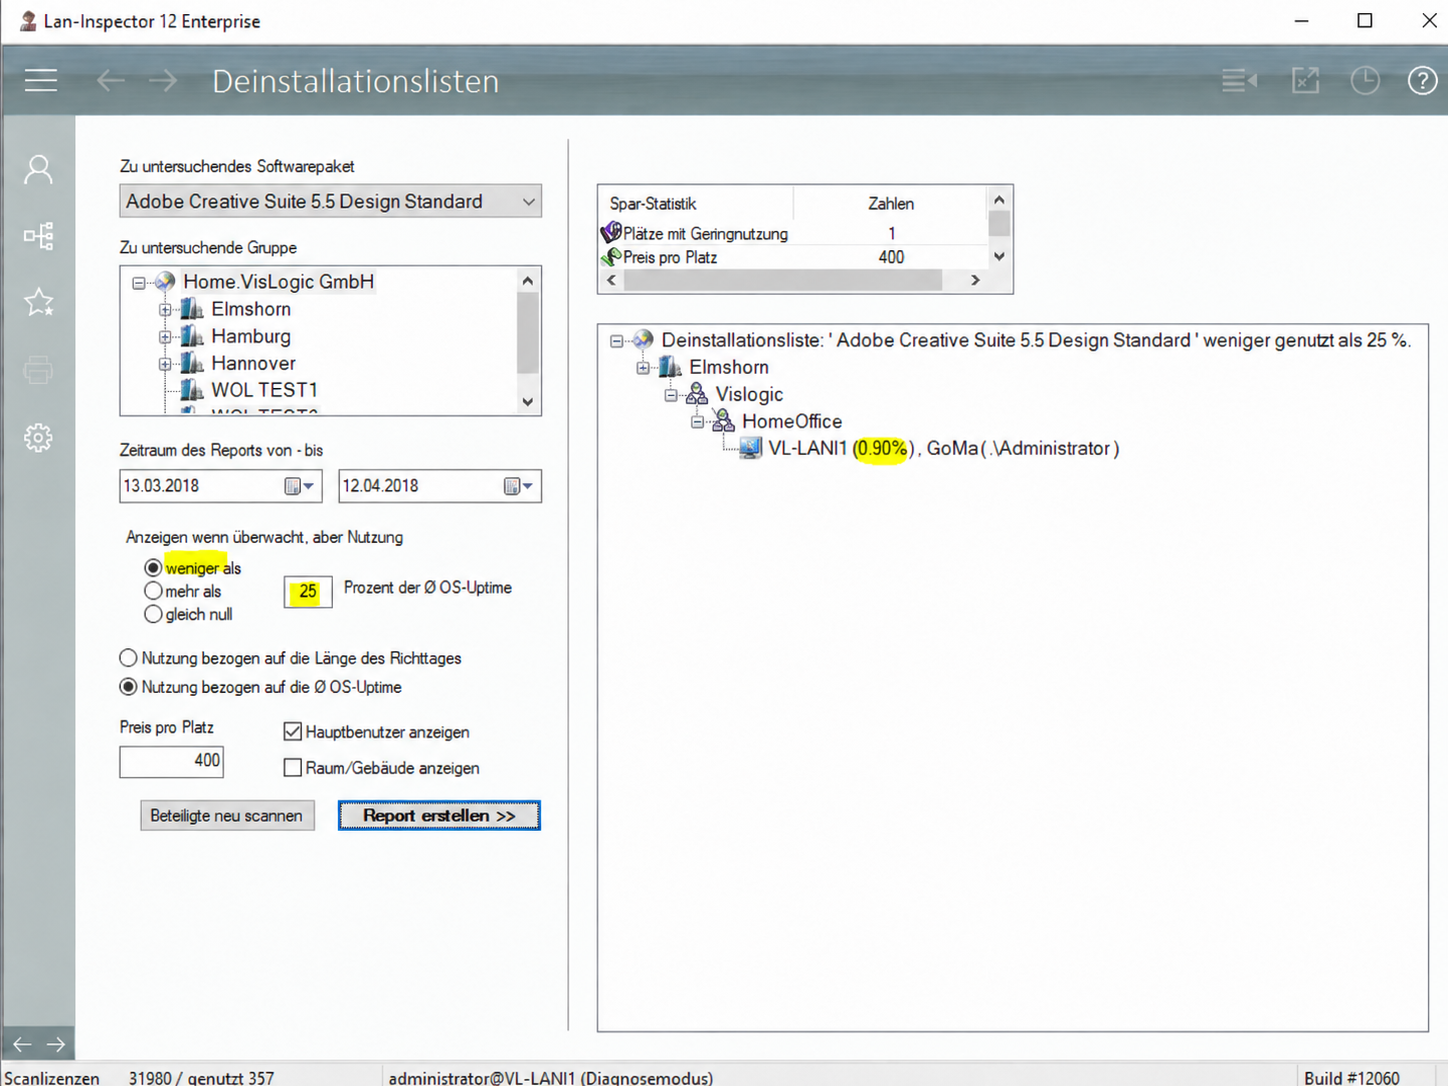Viewport: 1448px width, 1086px height.
Task: Select the 'weniger als' radio button
Action: [x=153, y=568]
